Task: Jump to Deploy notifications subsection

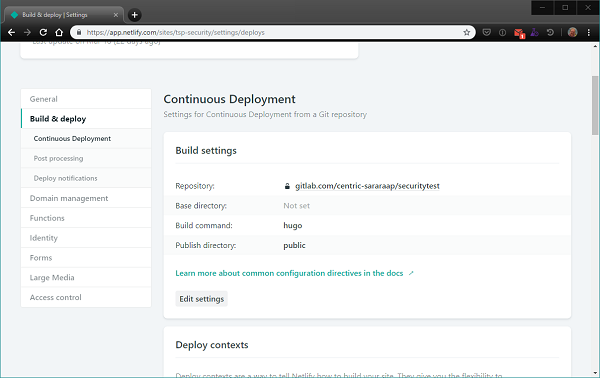Action: coord(86,178)
